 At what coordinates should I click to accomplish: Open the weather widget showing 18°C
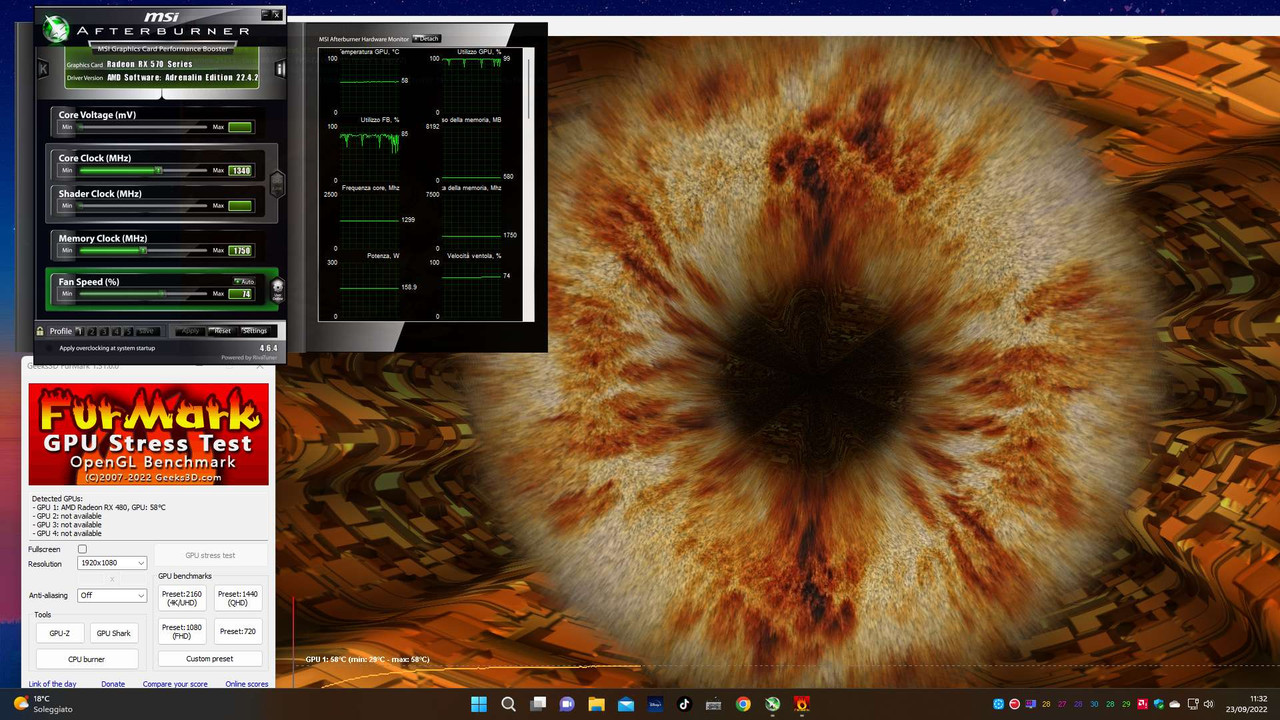[x=42, y=703]
